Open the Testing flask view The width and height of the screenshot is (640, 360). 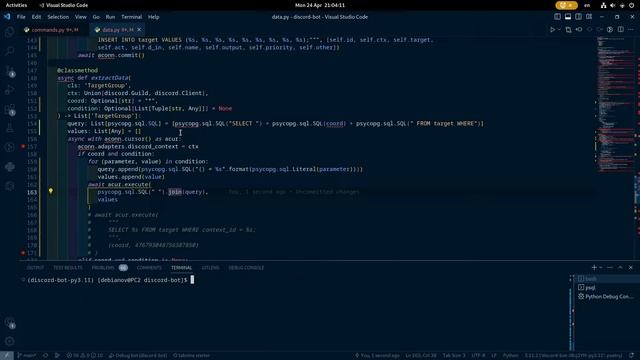click(x=9, y=128)
